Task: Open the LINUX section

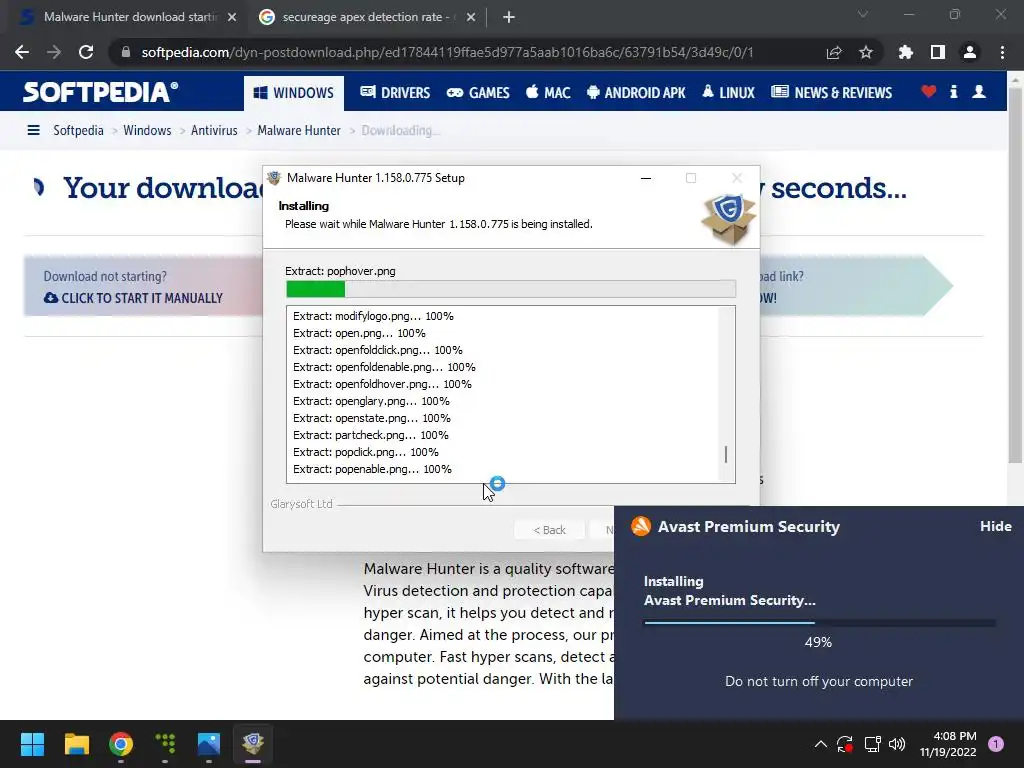Action: [x=728, y=93]
